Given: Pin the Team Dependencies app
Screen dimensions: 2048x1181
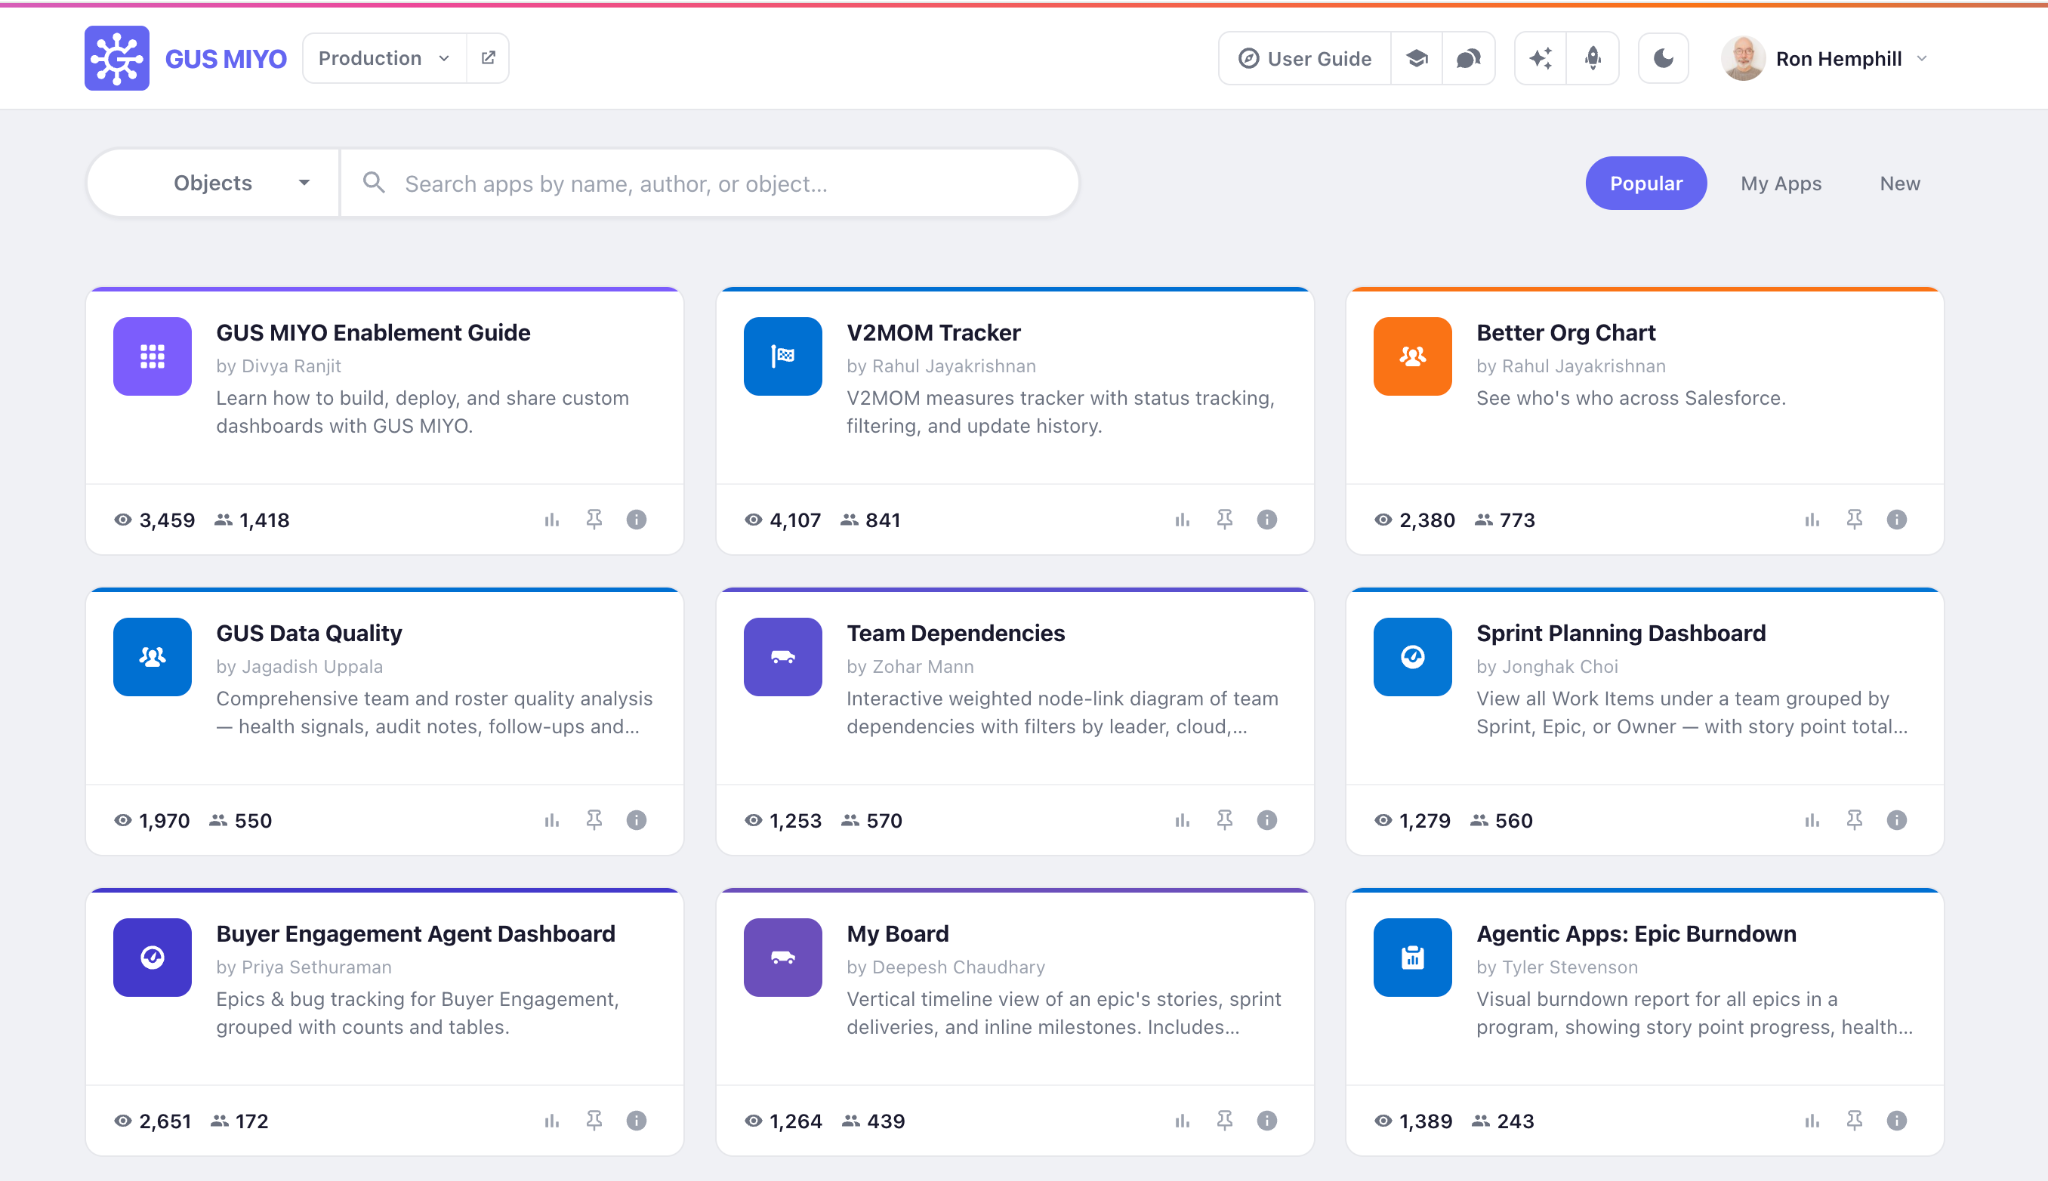Looking at the screenshot, I should pos(1224,820).
